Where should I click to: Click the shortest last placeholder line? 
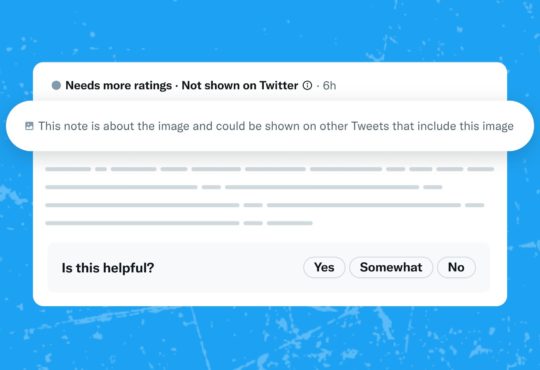pos(179,223)
